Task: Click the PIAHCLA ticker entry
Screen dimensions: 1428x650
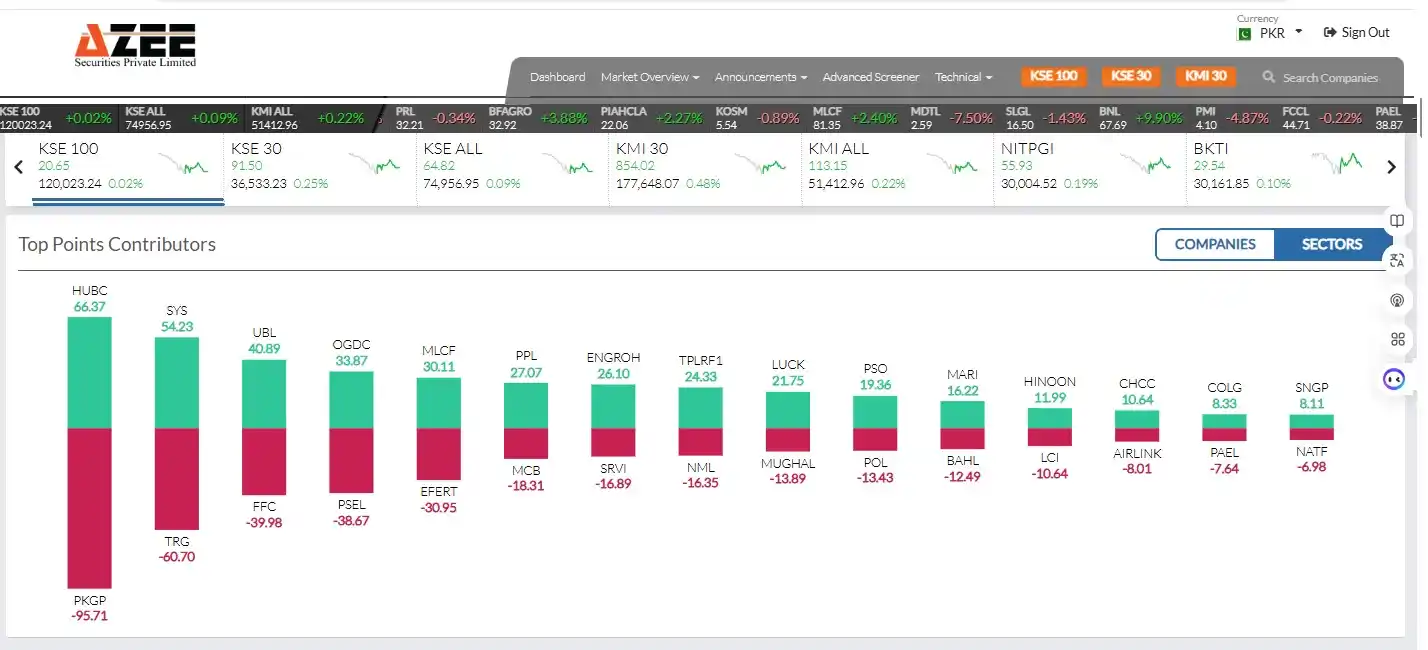Action: tap(652, 118)
